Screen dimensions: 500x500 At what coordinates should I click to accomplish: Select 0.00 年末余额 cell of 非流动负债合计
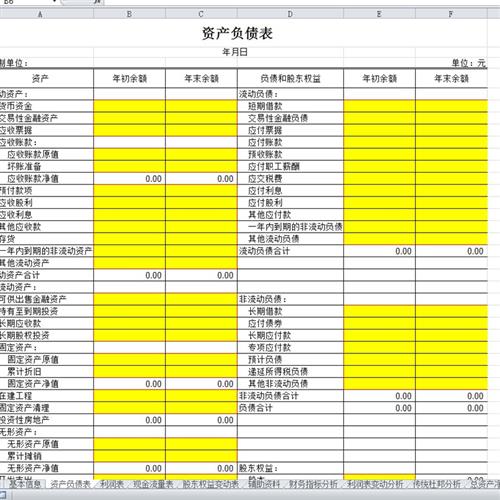coord(451,396)
